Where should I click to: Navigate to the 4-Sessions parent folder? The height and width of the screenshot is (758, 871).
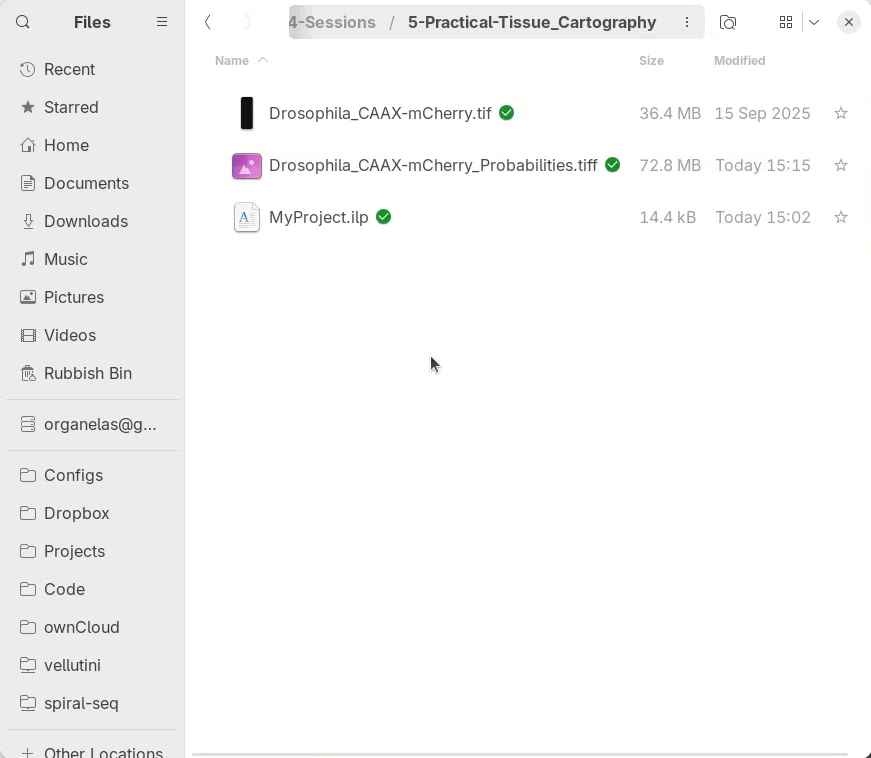(333, 22)
